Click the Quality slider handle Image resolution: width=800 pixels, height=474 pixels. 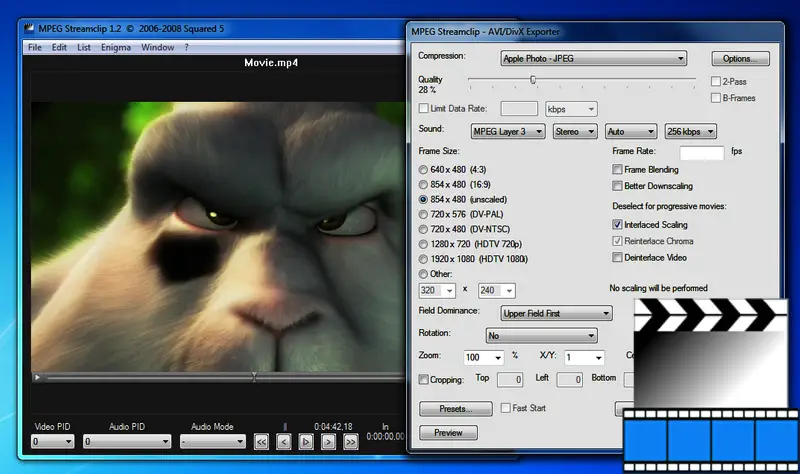pyautogui.click(x=533, y=80)
